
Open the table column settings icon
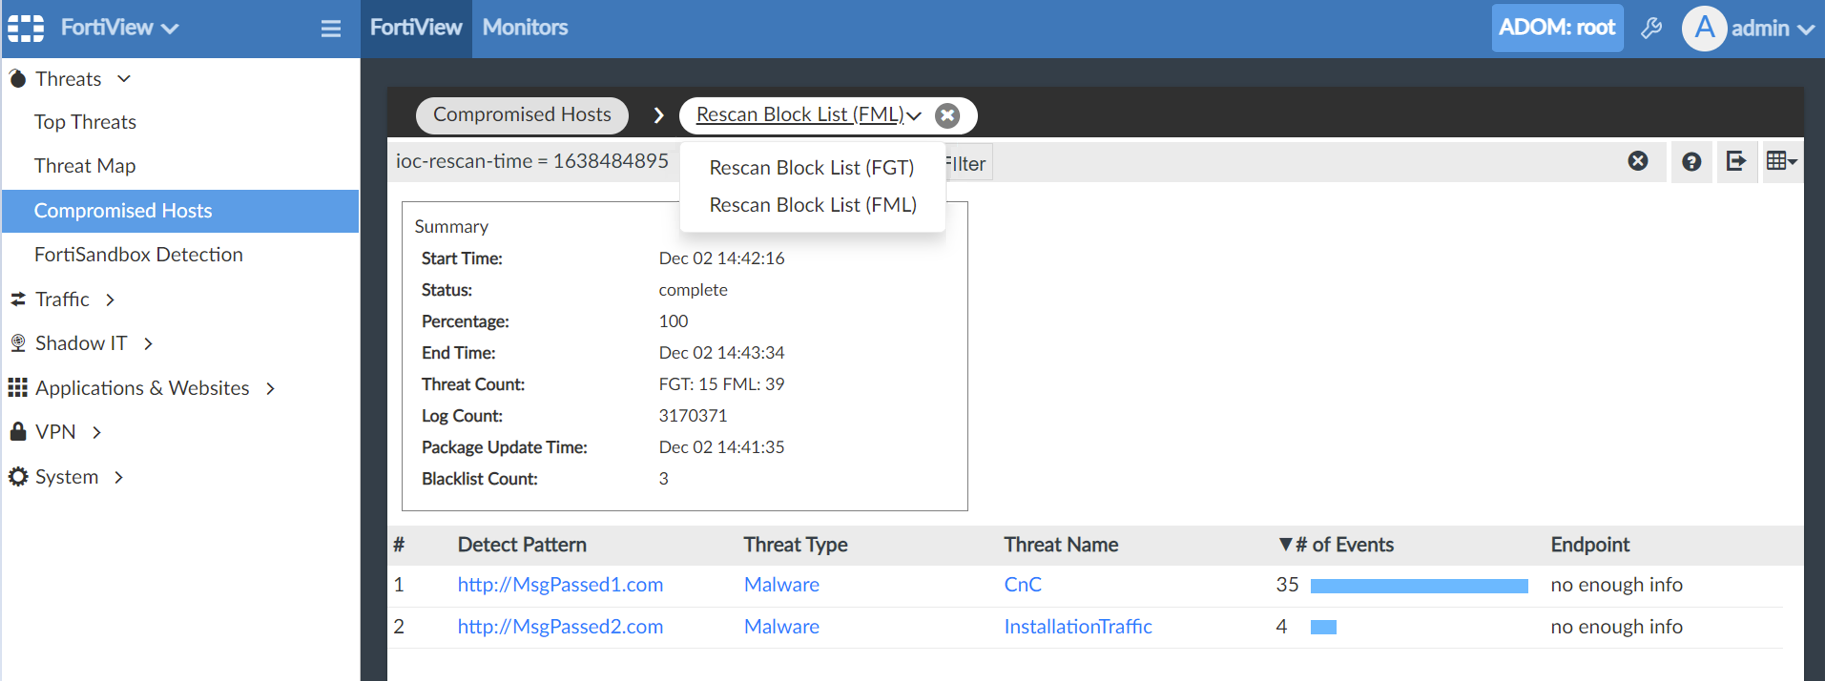click(1781, 161)
